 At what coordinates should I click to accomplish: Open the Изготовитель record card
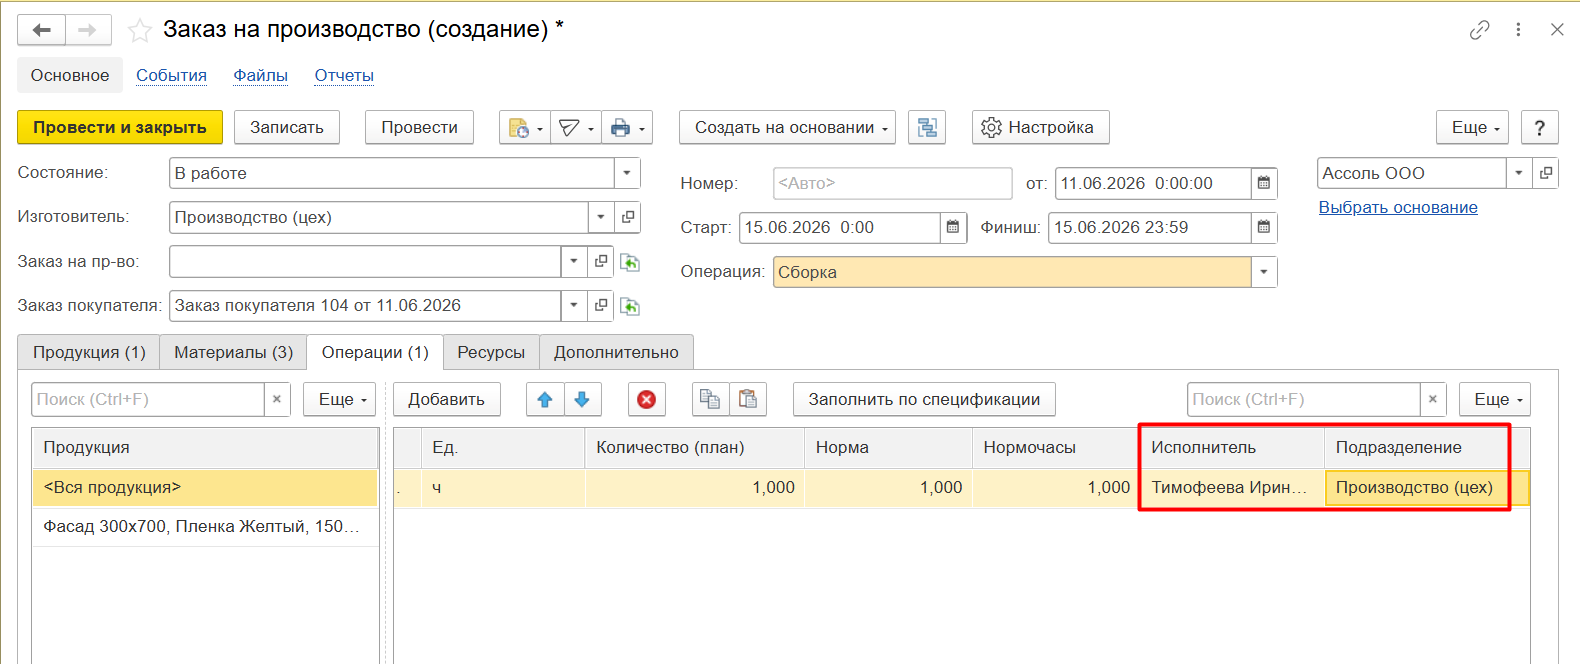pos(628,217)
